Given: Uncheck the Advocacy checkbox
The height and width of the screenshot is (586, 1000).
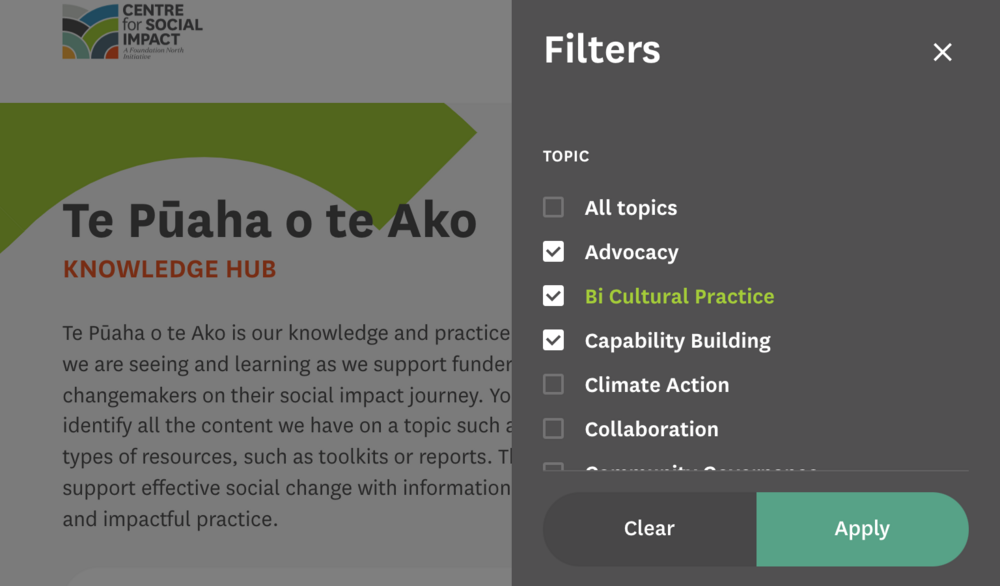Looking at the screenshot, I should pos(553,252).
